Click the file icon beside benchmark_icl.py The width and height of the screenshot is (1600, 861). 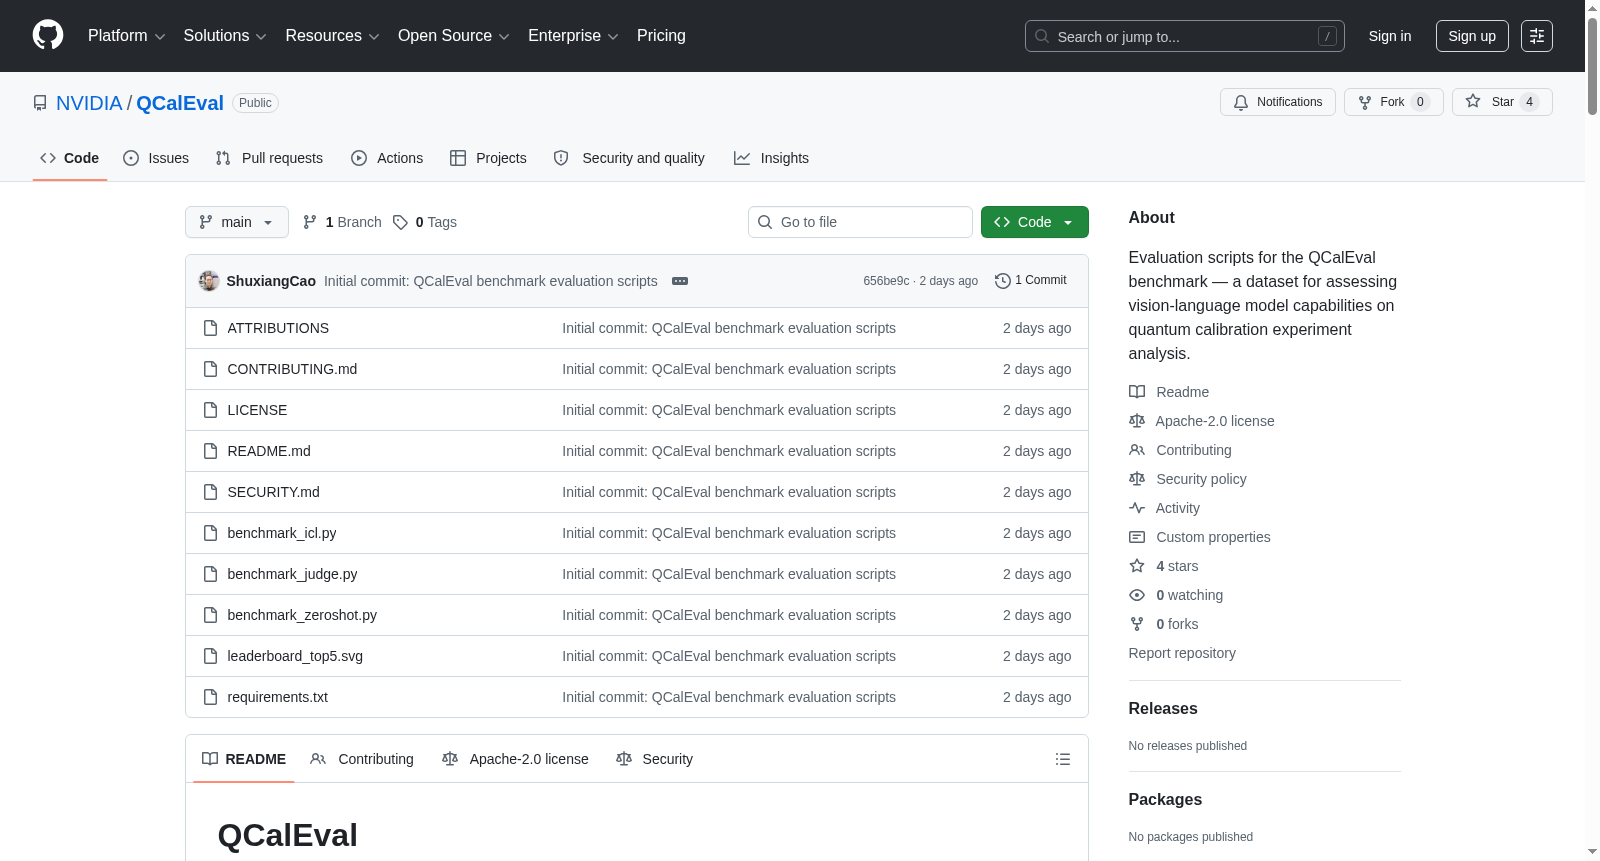210,533
